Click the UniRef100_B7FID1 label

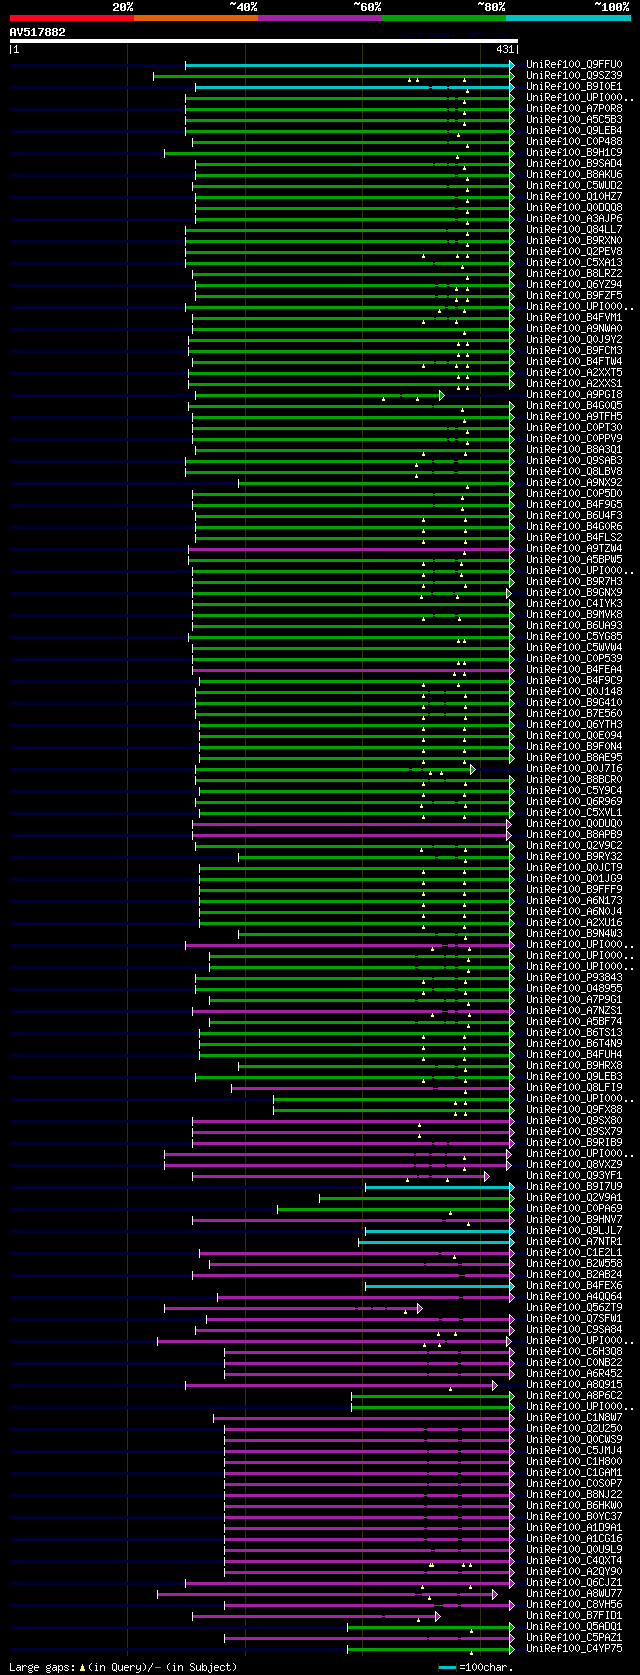point(574,1616)
